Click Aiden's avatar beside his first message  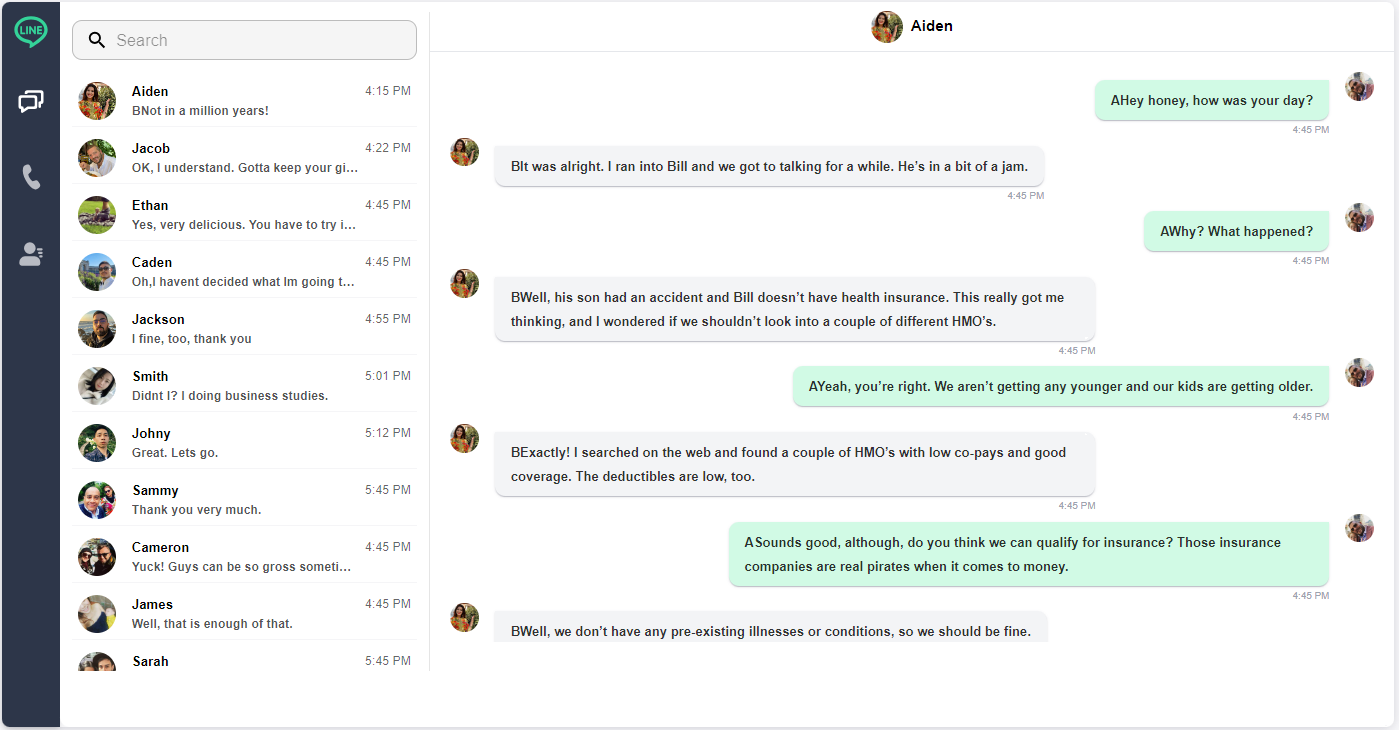pos(464,152)
